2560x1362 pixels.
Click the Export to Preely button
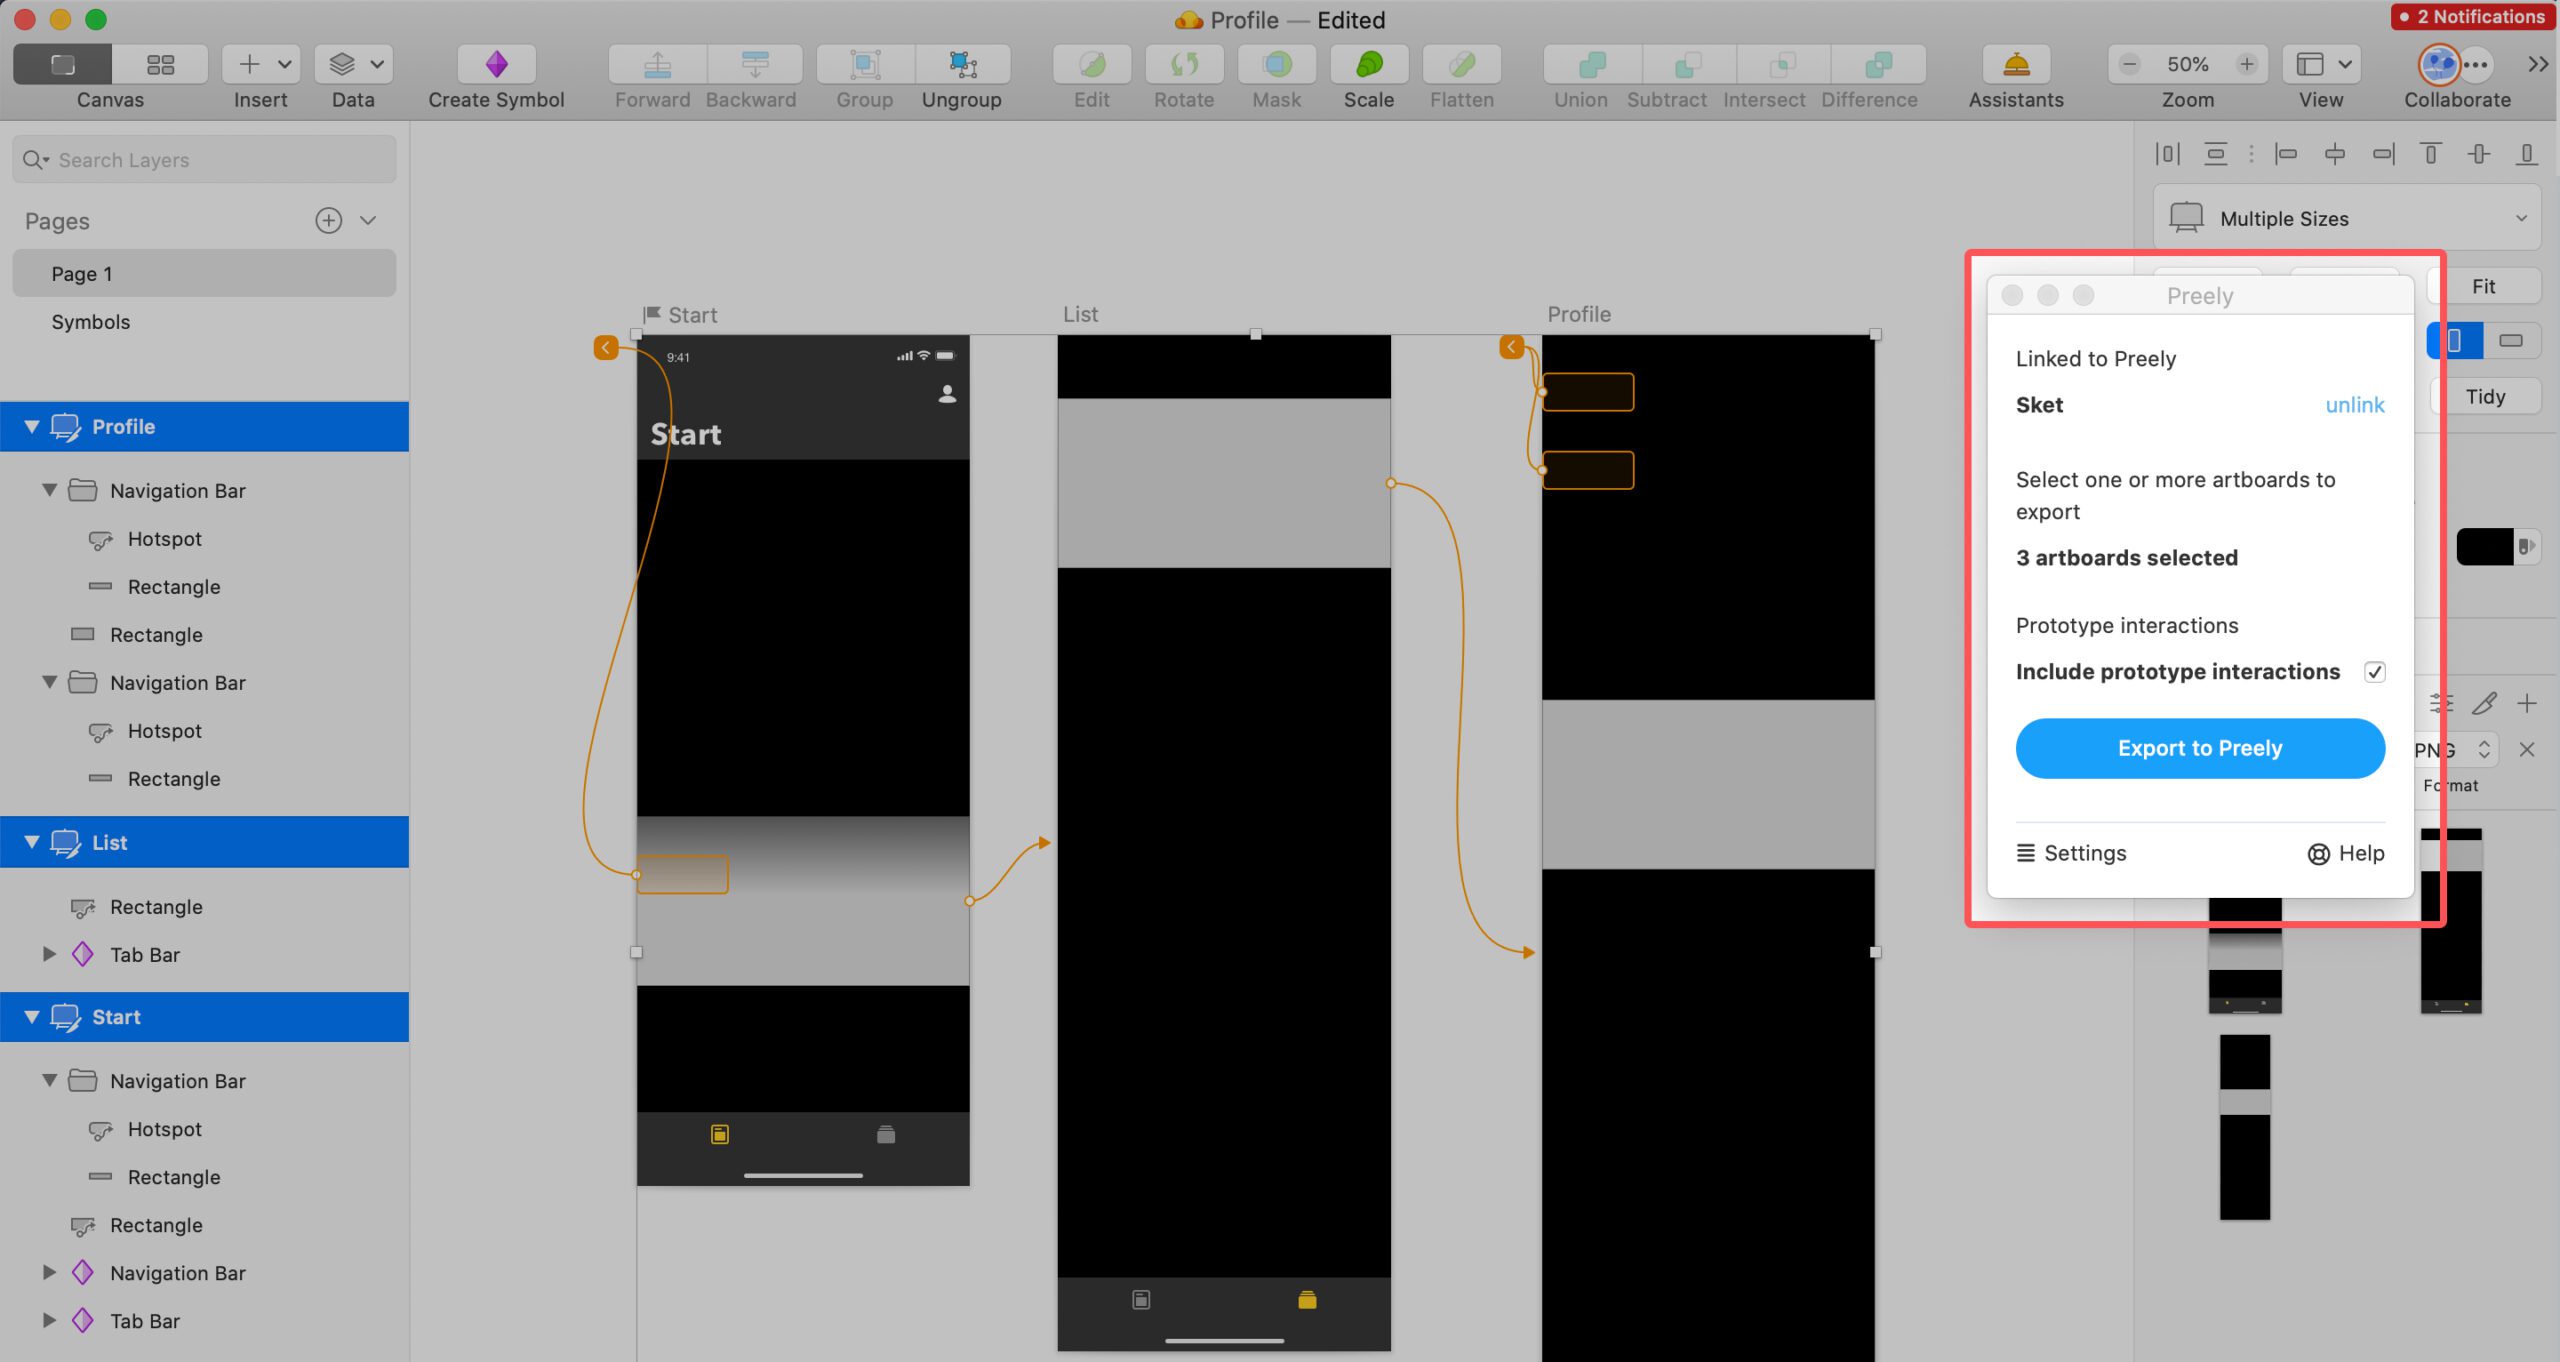click(x=2199, y=747)
